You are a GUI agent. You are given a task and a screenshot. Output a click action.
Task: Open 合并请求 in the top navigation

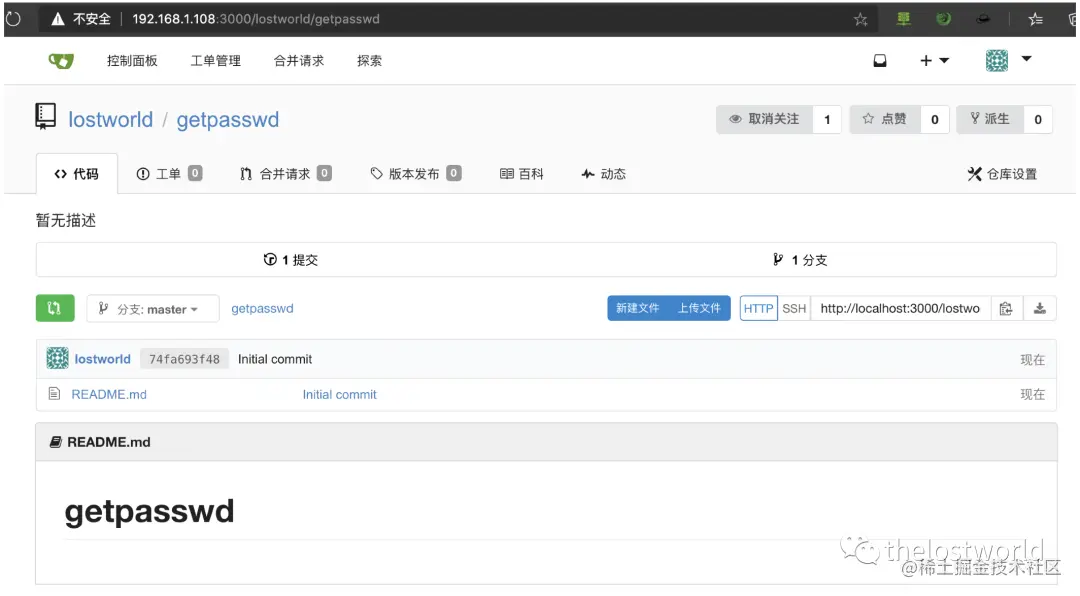point(299,61)
